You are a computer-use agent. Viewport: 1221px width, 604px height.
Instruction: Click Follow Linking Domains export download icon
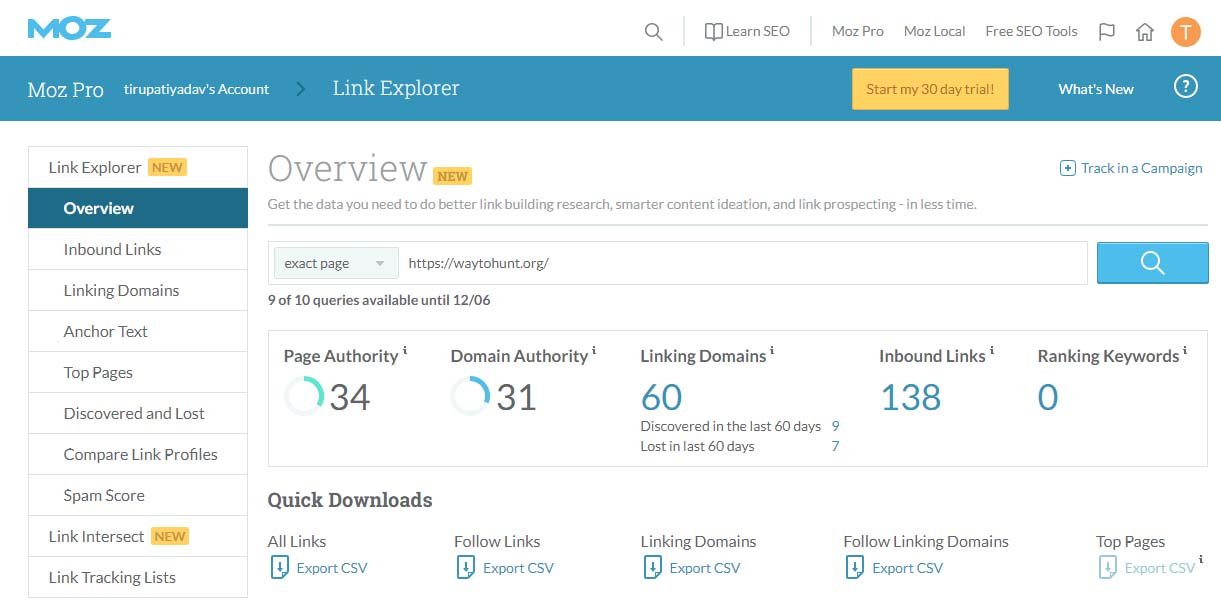[855, 568]
